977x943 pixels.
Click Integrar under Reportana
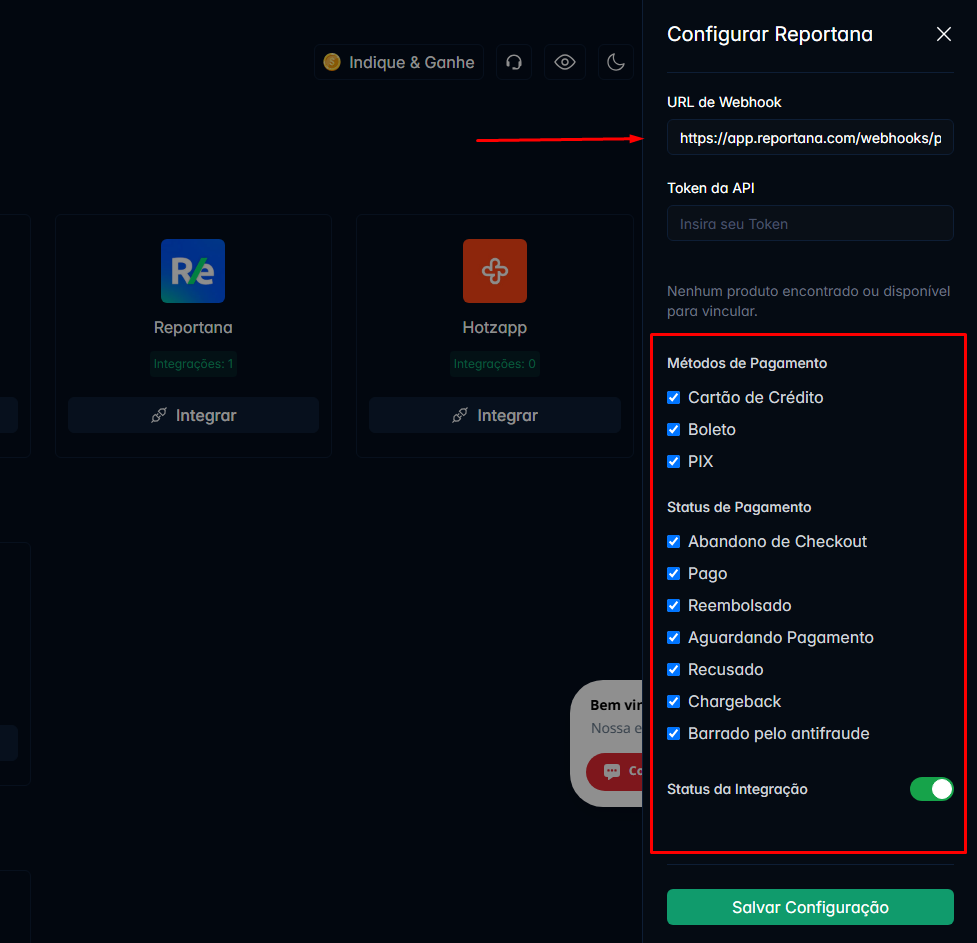point(193,415)
